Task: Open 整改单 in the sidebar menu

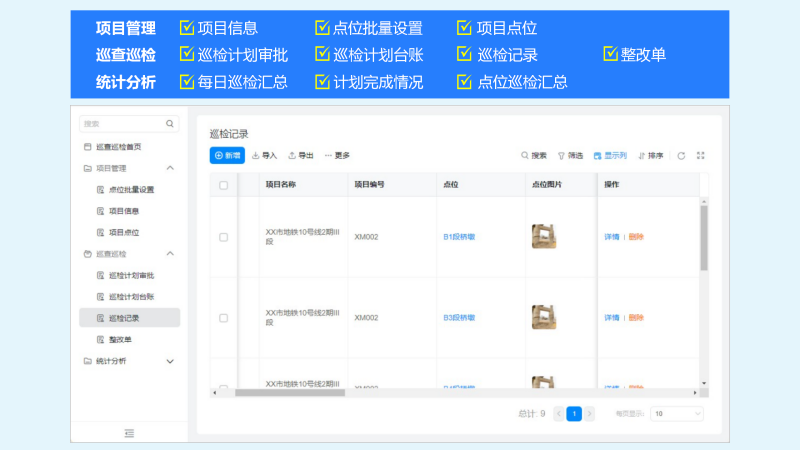Action: coord(120,339)
